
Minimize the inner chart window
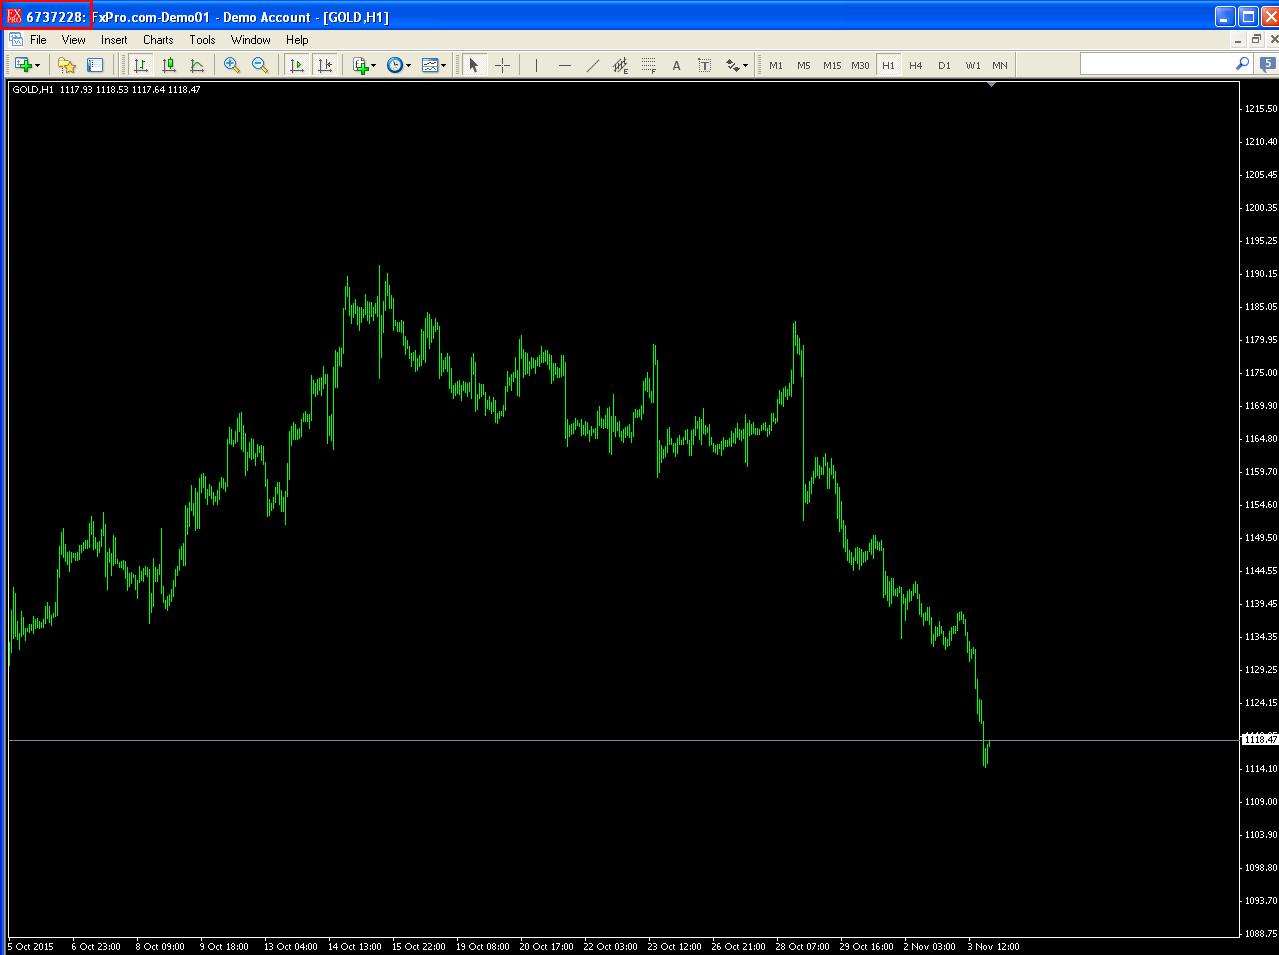pos(1238,40)
